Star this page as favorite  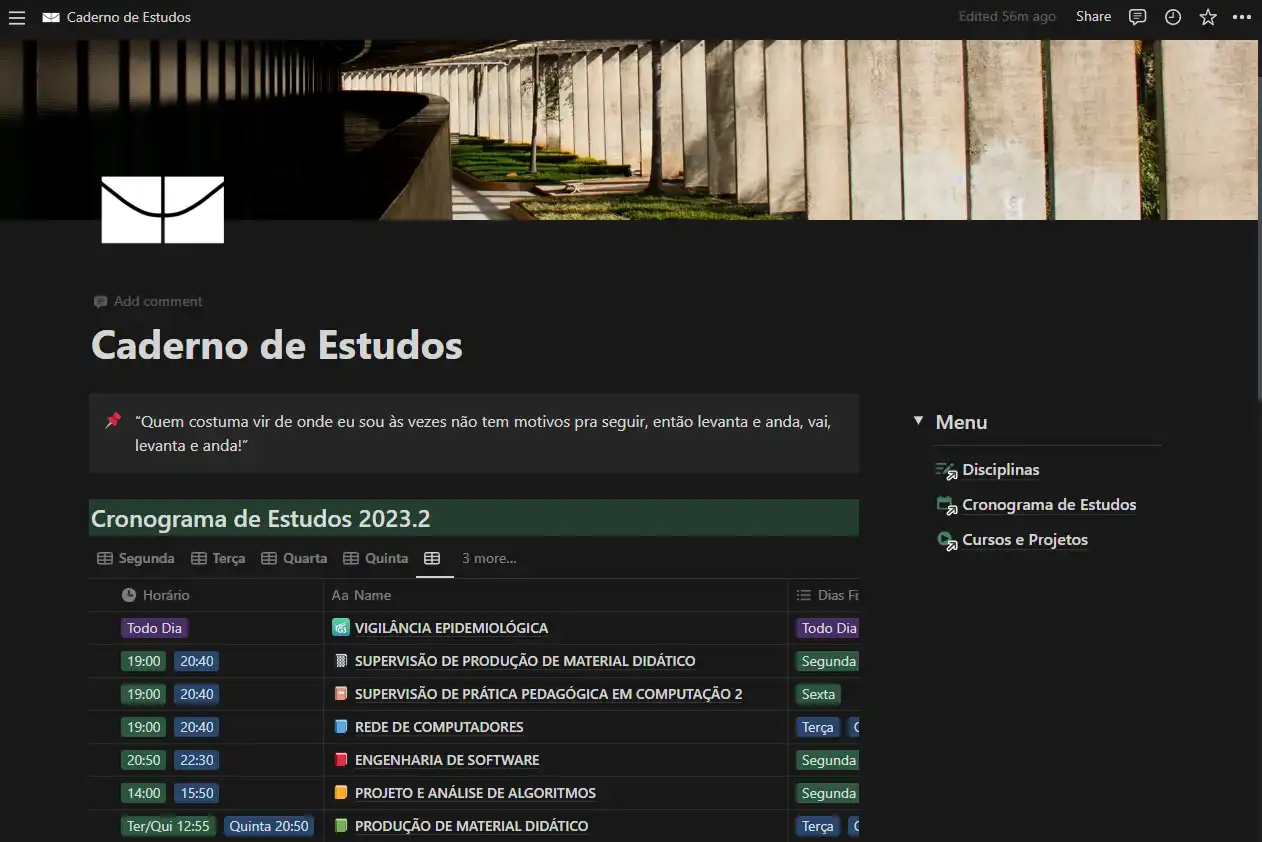pyautogui.click(x=1208, y=17)
